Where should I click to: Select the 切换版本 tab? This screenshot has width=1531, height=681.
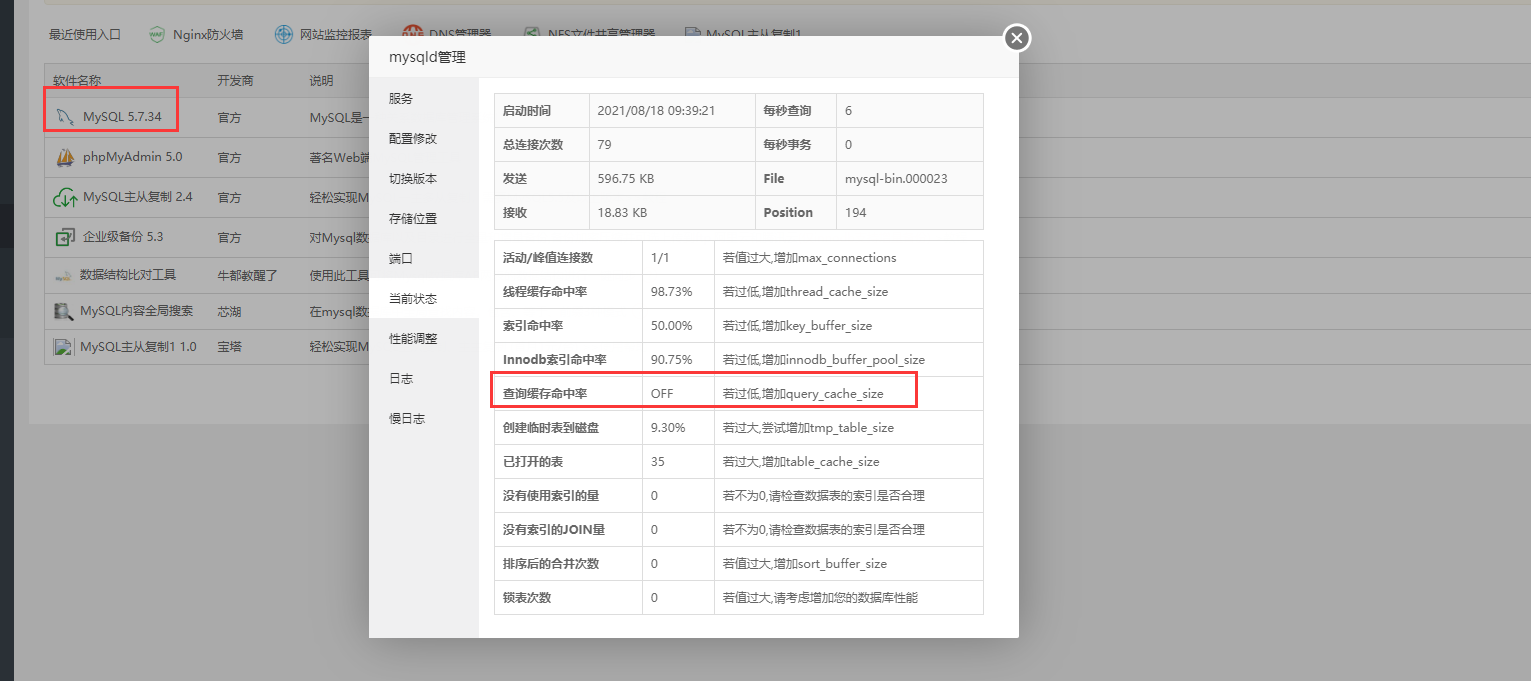click(x=413, y=178)
